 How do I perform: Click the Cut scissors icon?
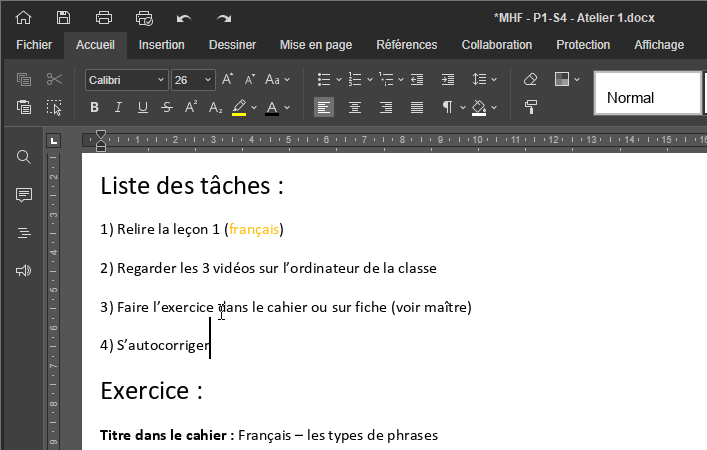[54, 80]
